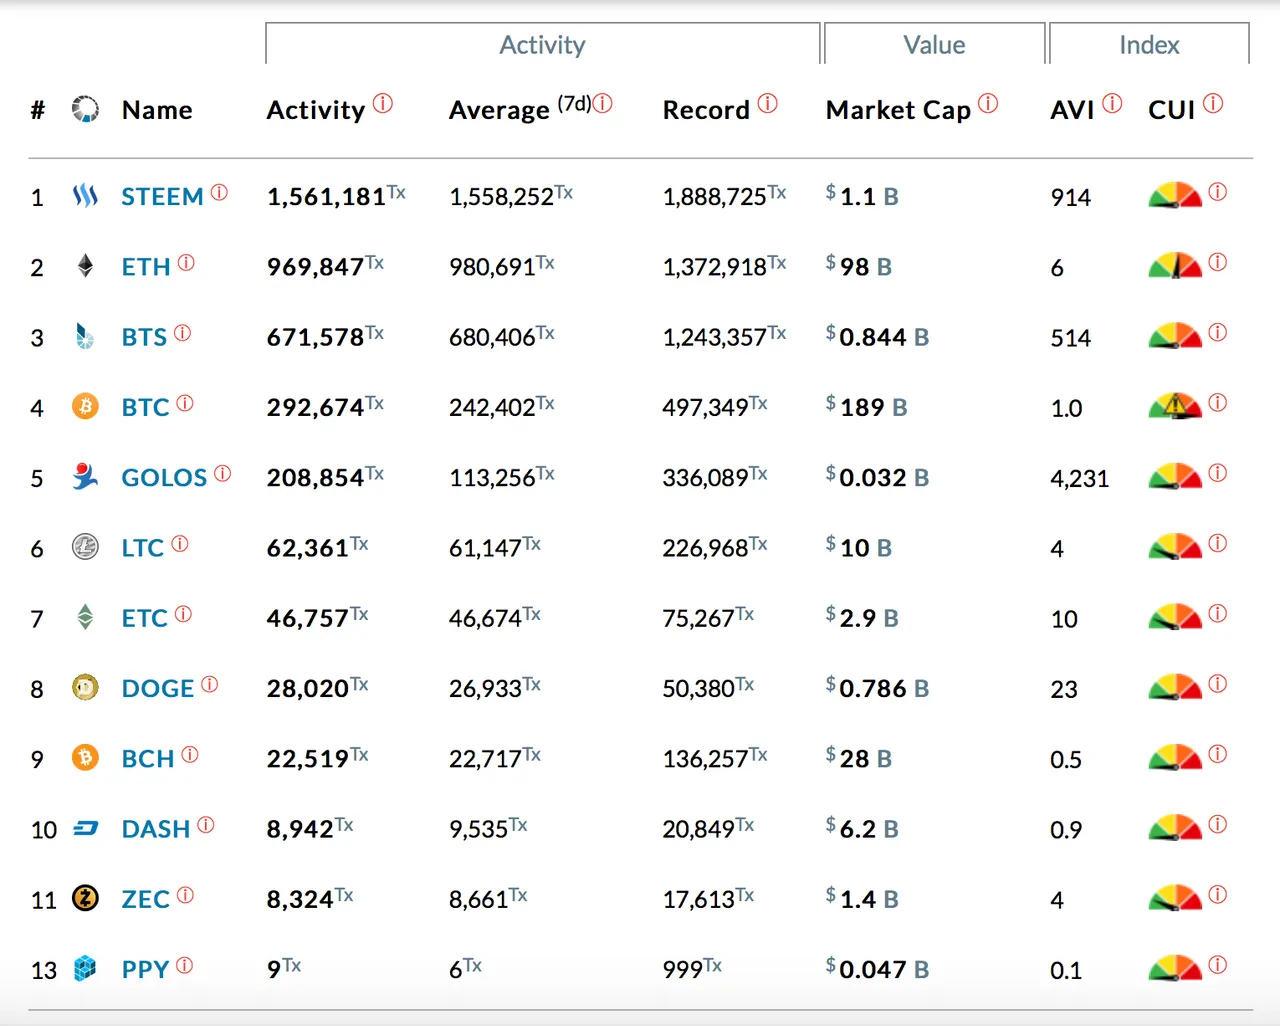Open info icon beside DASH name

click(206, 825)
